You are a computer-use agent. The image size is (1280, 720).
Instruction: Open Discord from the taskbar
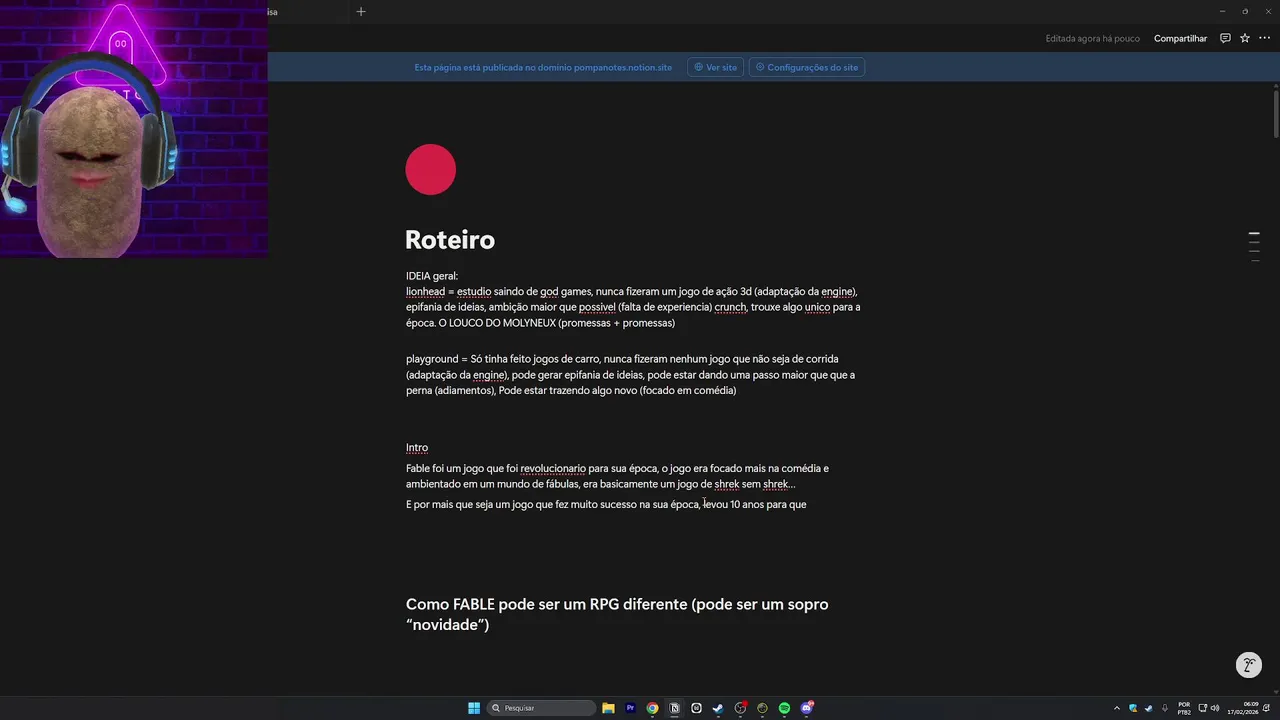pyautogui.click(x=806, y=708)
